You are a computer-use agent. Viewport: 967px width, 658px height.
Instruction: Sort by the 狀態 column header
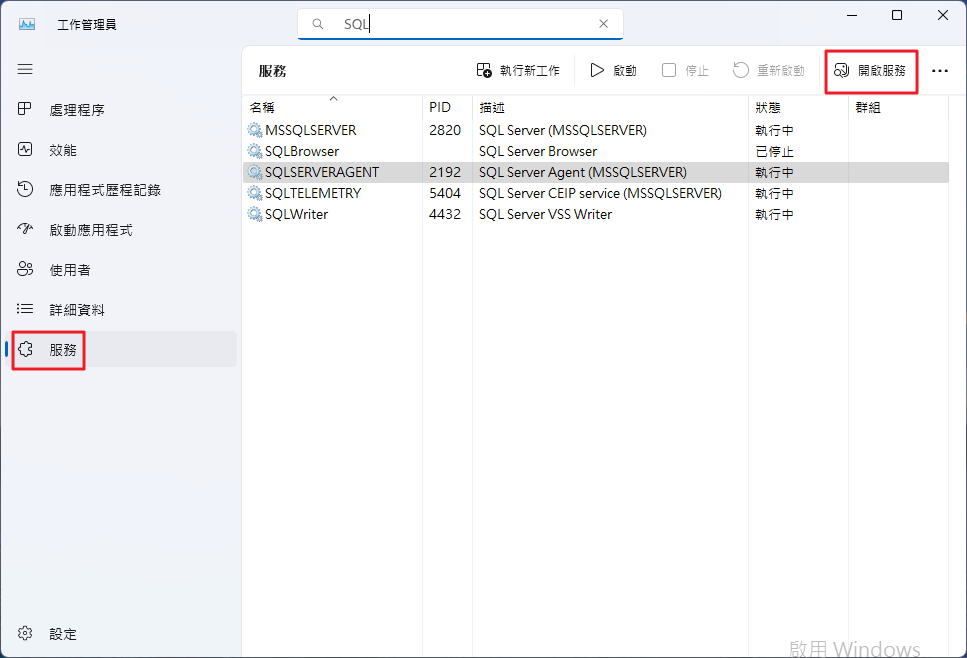click(798, 107)
